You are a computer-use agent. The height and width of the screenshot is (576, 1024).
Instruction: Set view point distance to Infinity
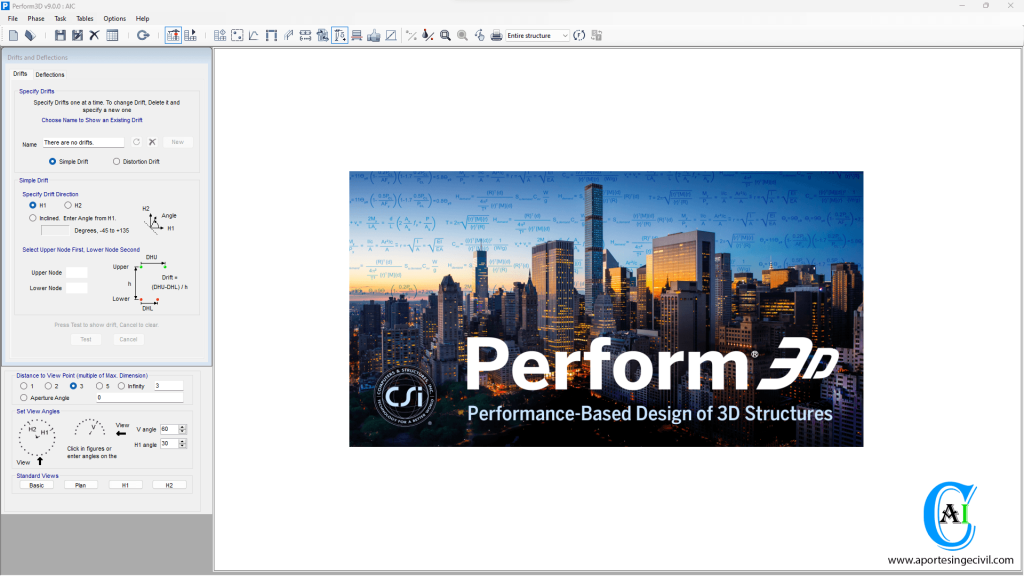[121, 385]
